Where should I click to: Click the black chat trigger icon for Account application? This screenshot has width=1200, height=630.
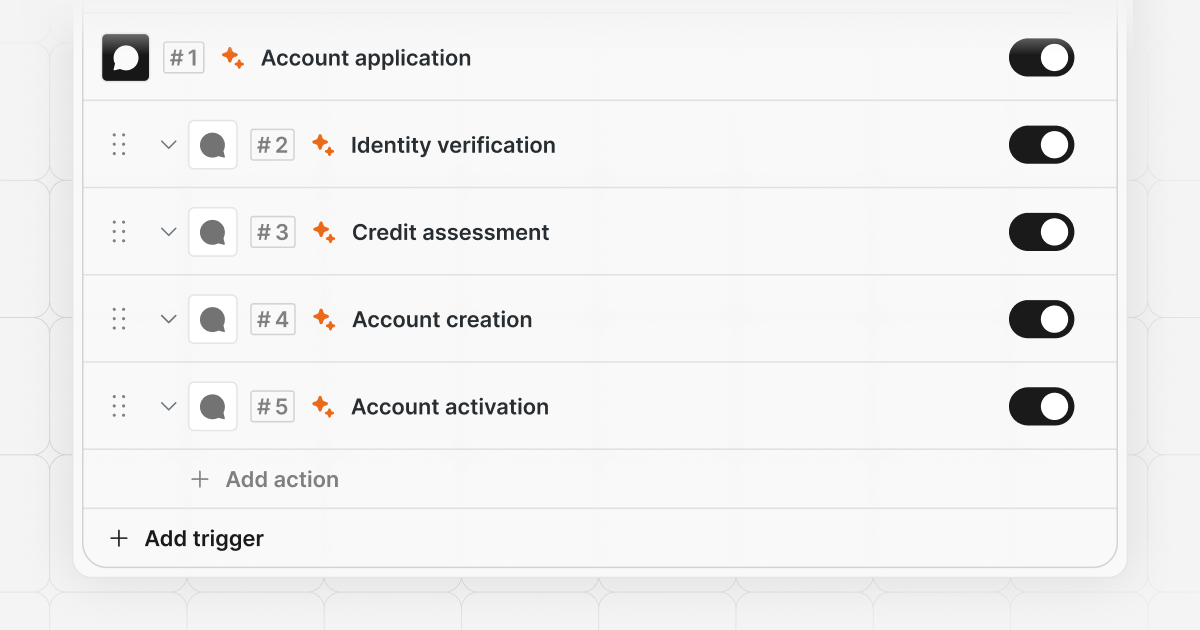pyautogui.click(x=126, y=58)
